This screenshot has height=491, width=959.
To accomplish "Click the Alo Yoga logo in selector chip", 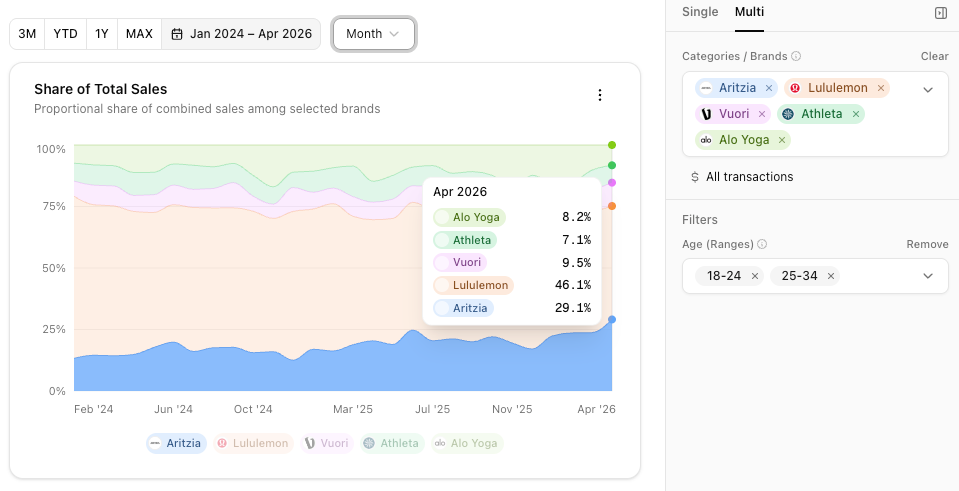I will (706, 140).
